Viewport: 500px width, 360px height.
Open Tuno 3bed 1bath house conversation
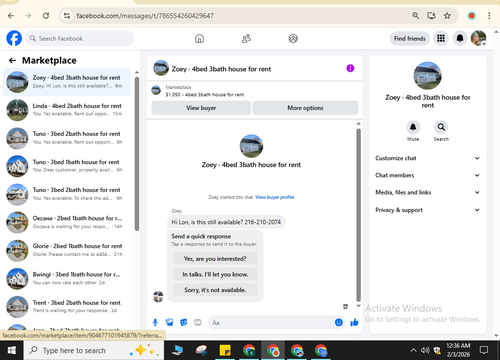pyautogui.click(x=67, y=166)
